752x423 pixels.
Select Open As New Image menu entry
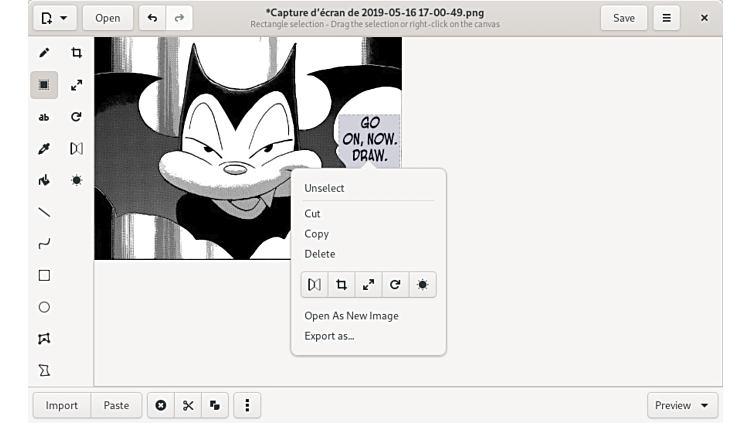(x=351, y=316)
